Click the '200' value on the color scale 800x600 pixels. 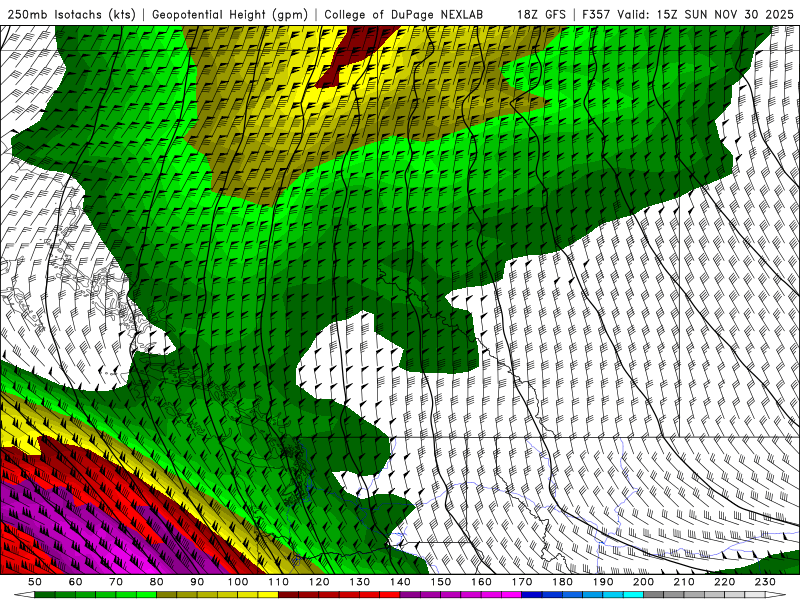point(643,582)
